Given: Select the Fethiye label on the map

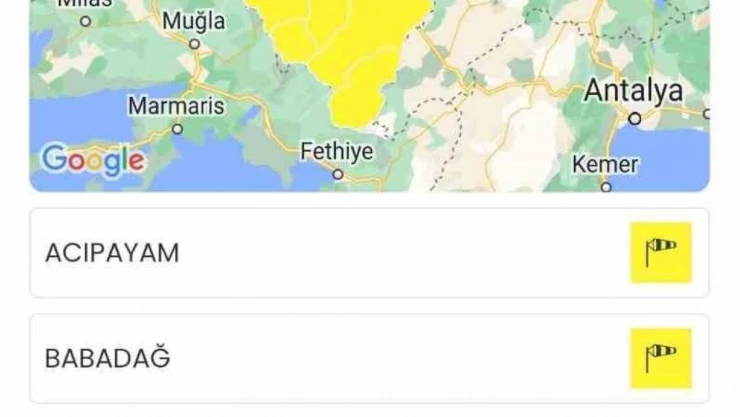Looking at the screenshot, I should (337, 151).
